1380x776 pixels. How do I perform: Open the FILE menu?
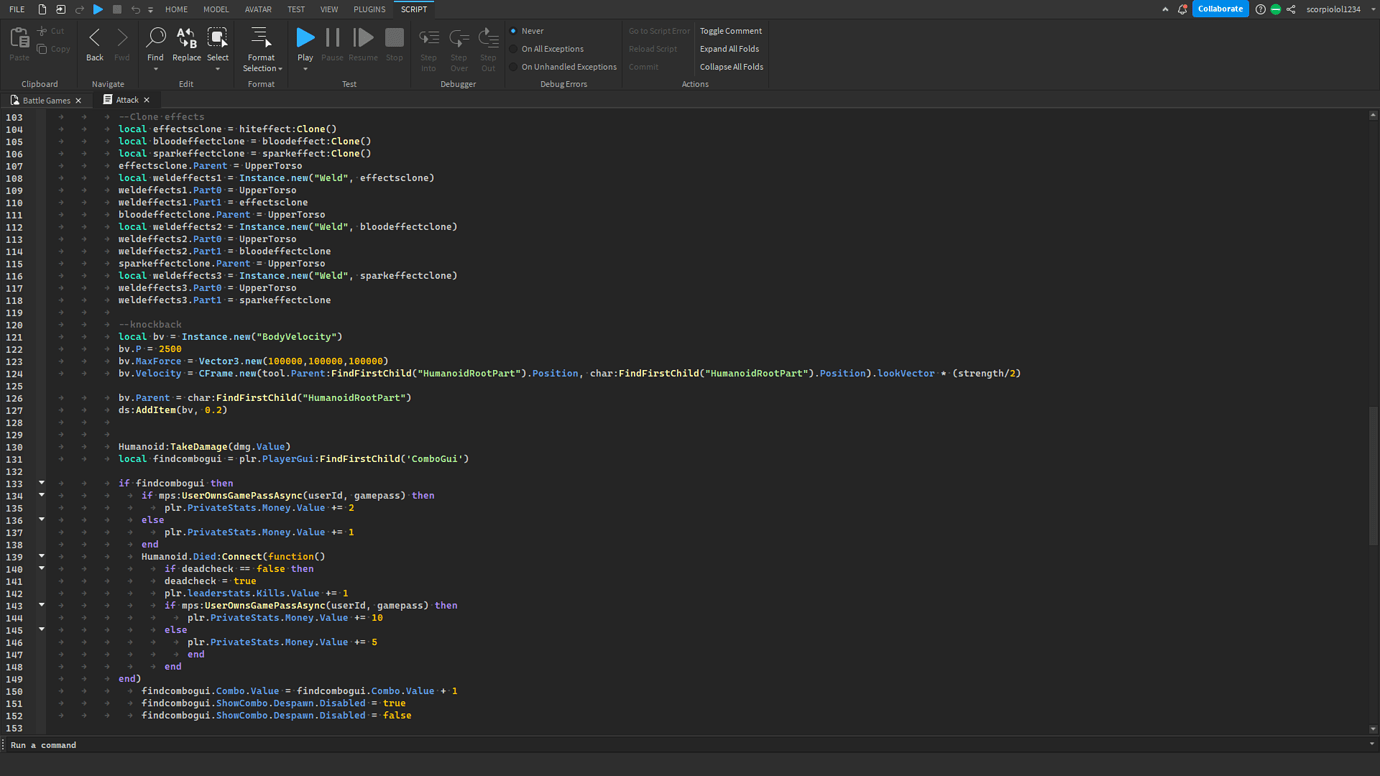pos(17,9)
